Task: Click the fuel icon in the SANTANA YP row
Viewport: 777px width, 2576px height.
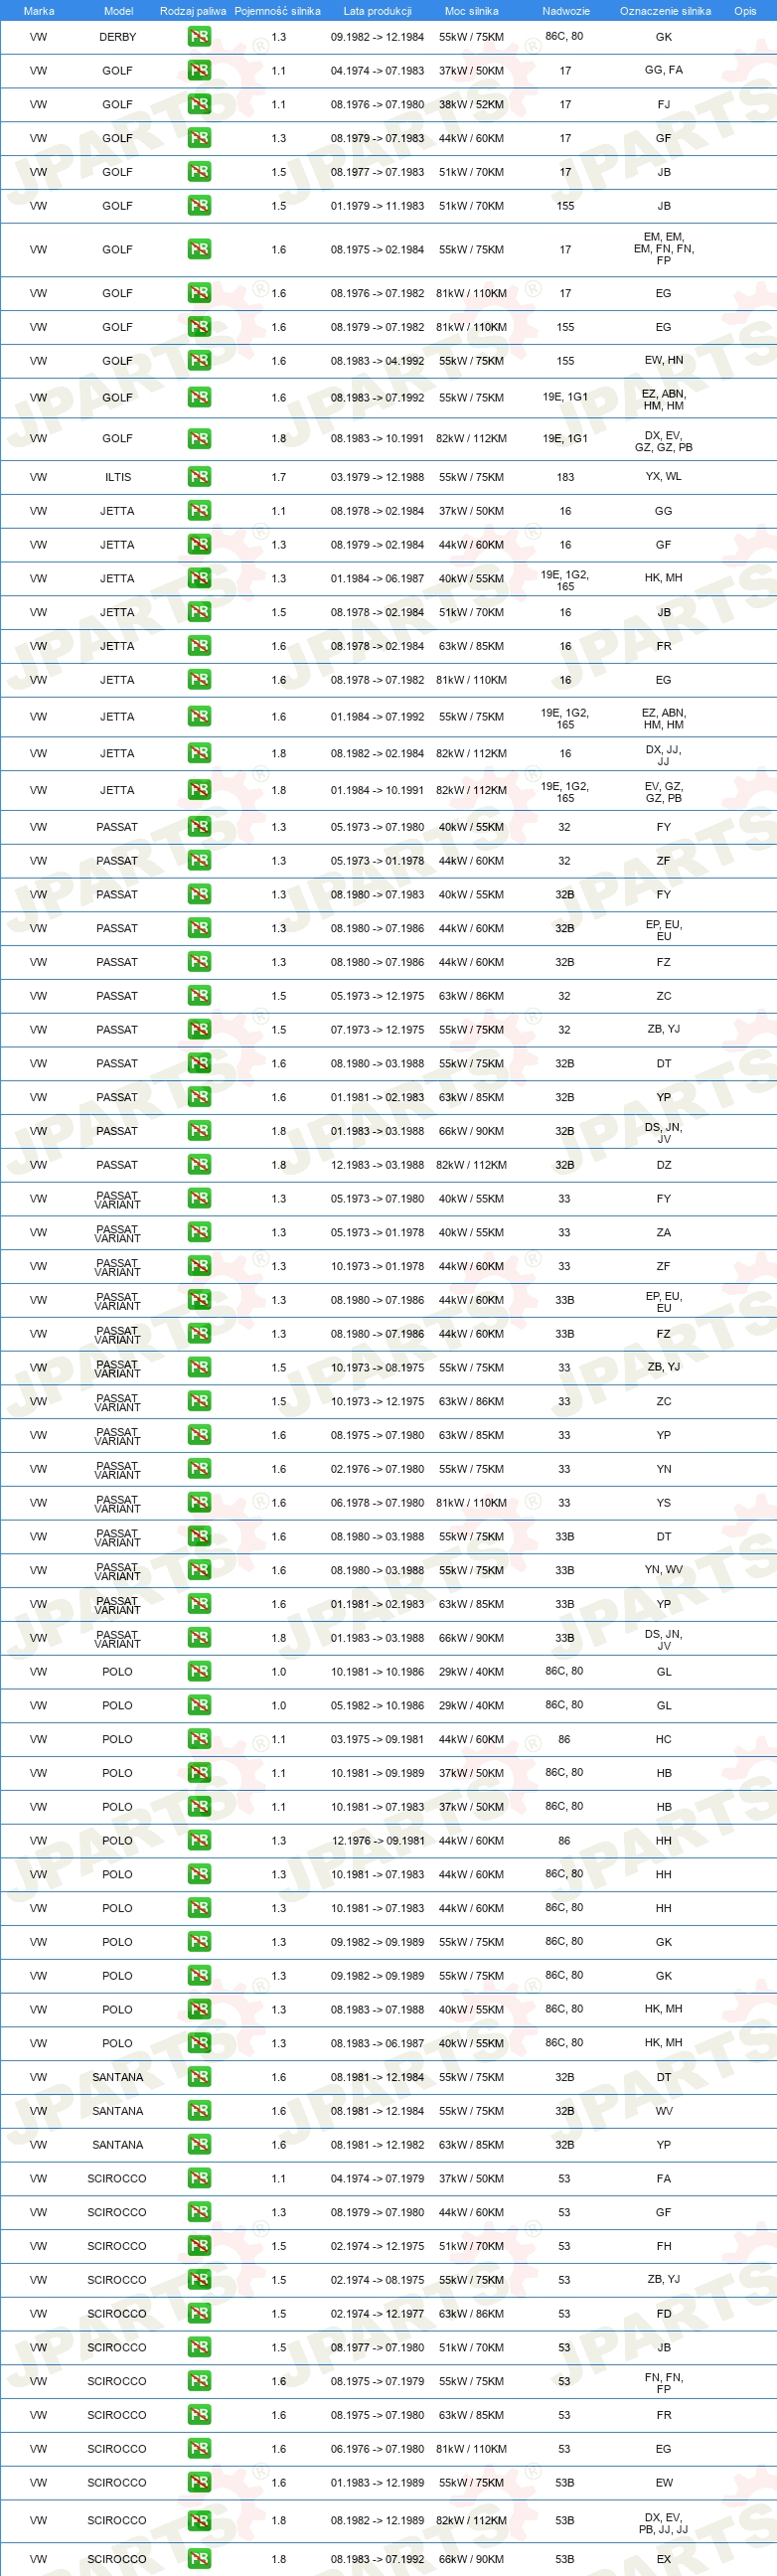Action: click(199, 2145)
